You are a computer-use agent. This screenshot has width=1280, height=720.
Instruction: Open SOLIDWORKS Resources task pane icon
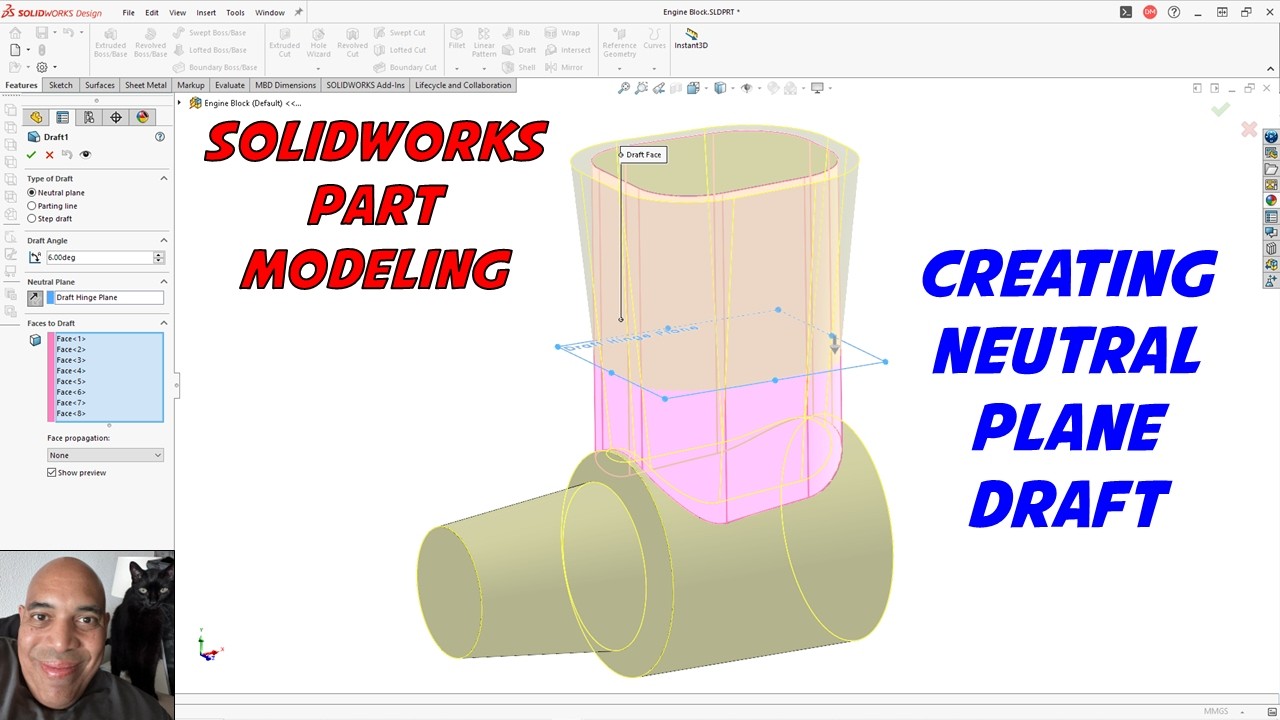(1271, 137)
